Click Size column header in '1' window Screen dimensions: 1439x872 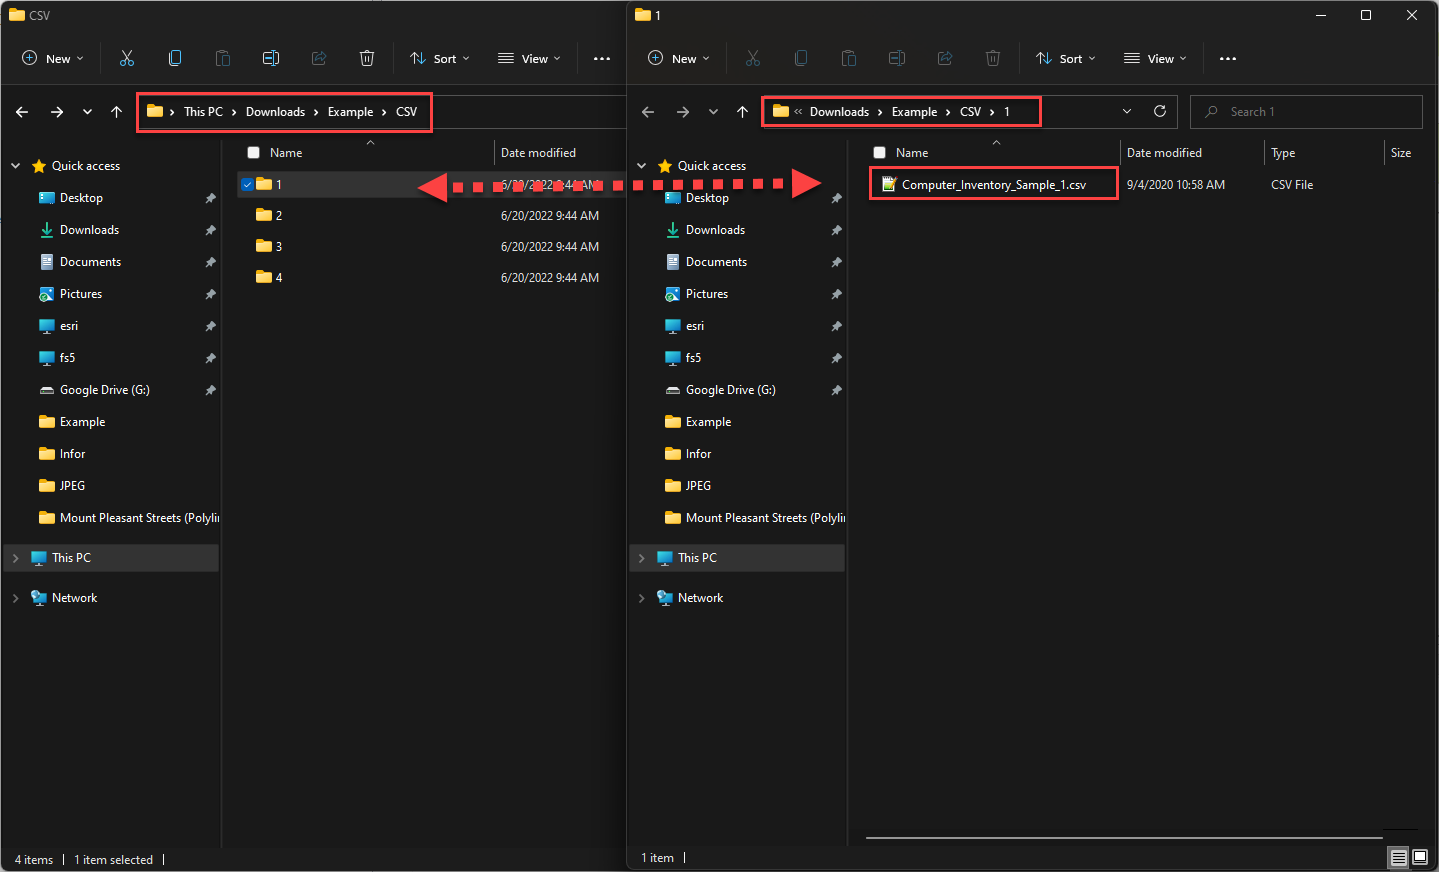[x=1401, y=153]
